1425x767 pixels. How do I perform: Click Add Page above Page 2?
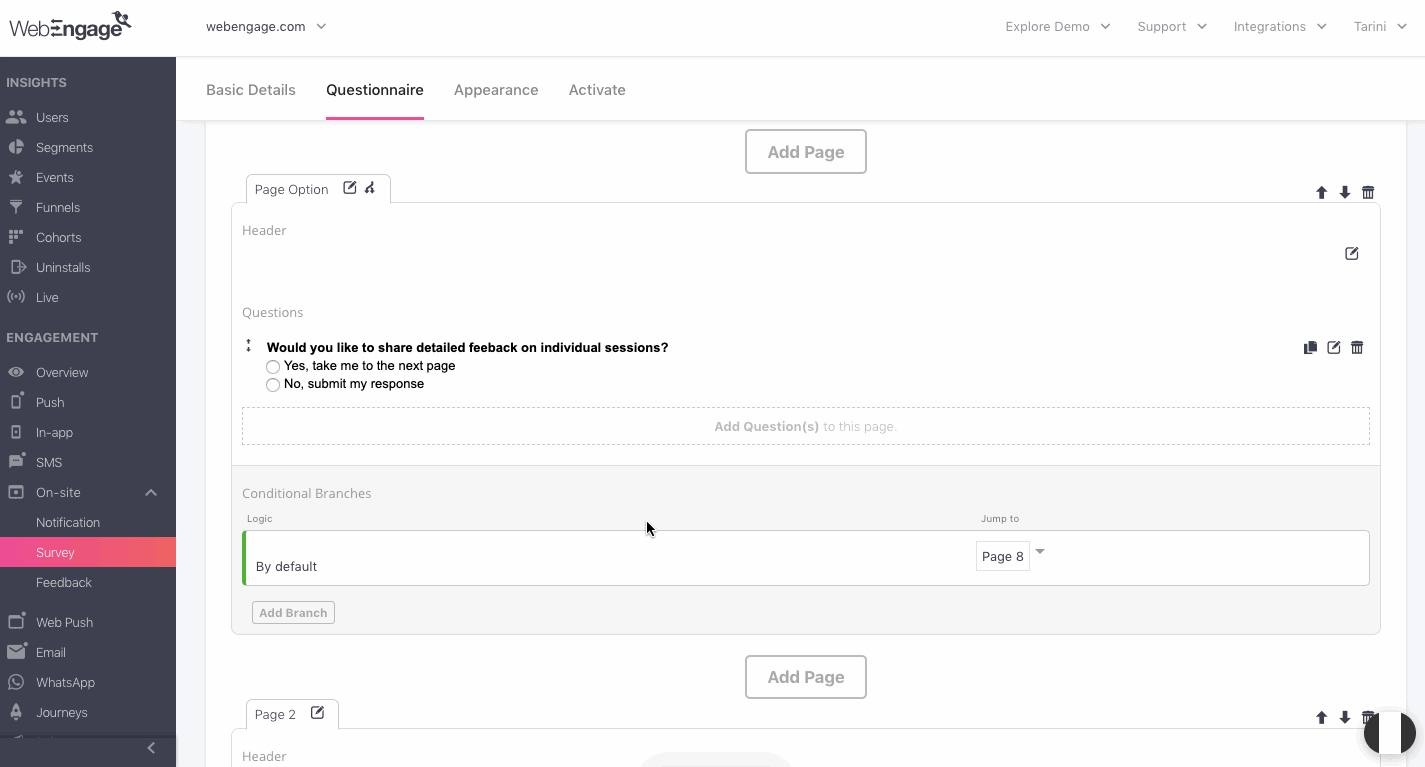point(806,677)
